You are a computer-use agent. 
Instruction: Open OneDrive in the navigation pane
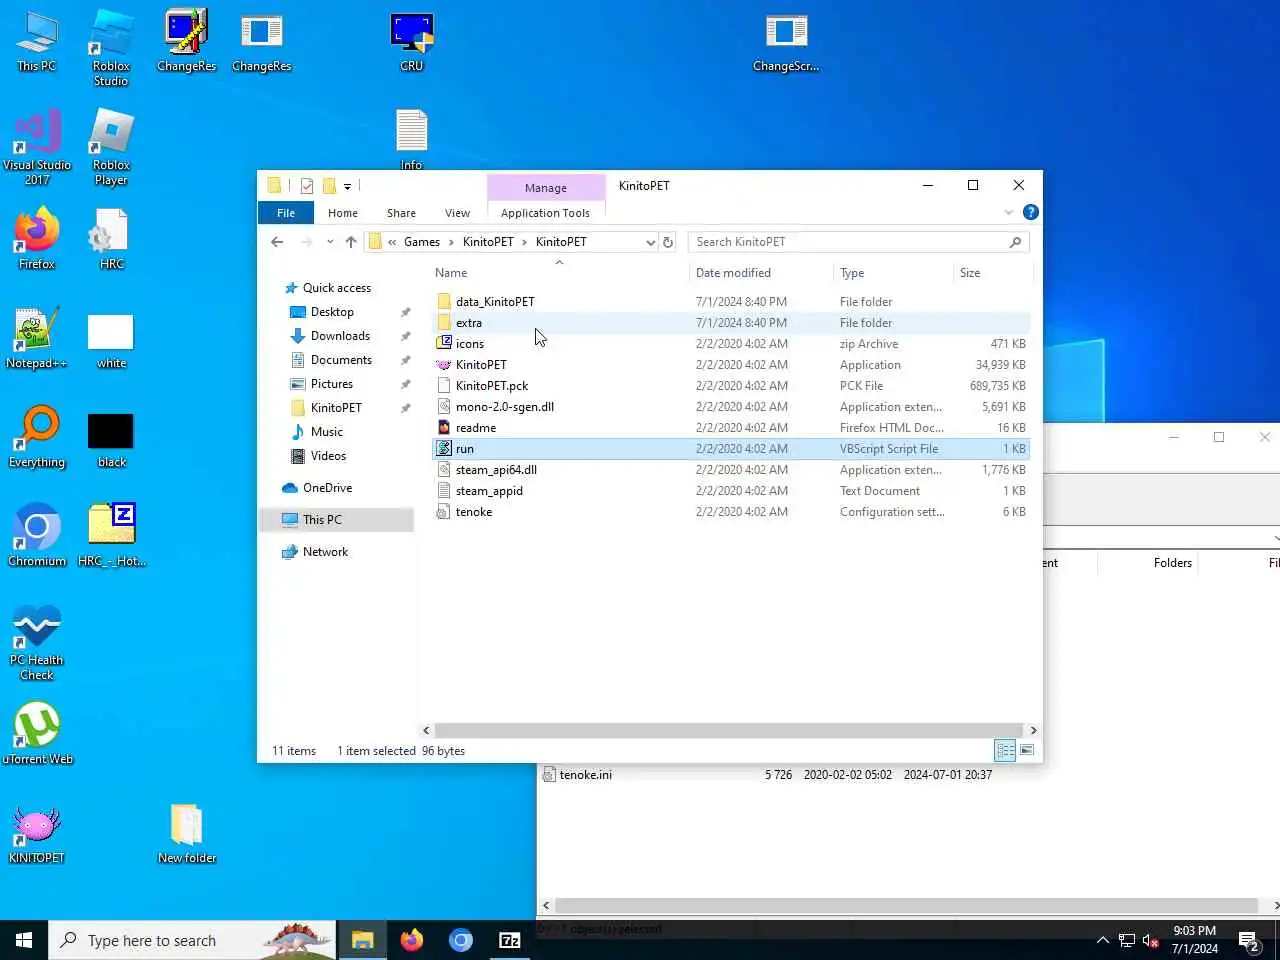coord(327,488)
